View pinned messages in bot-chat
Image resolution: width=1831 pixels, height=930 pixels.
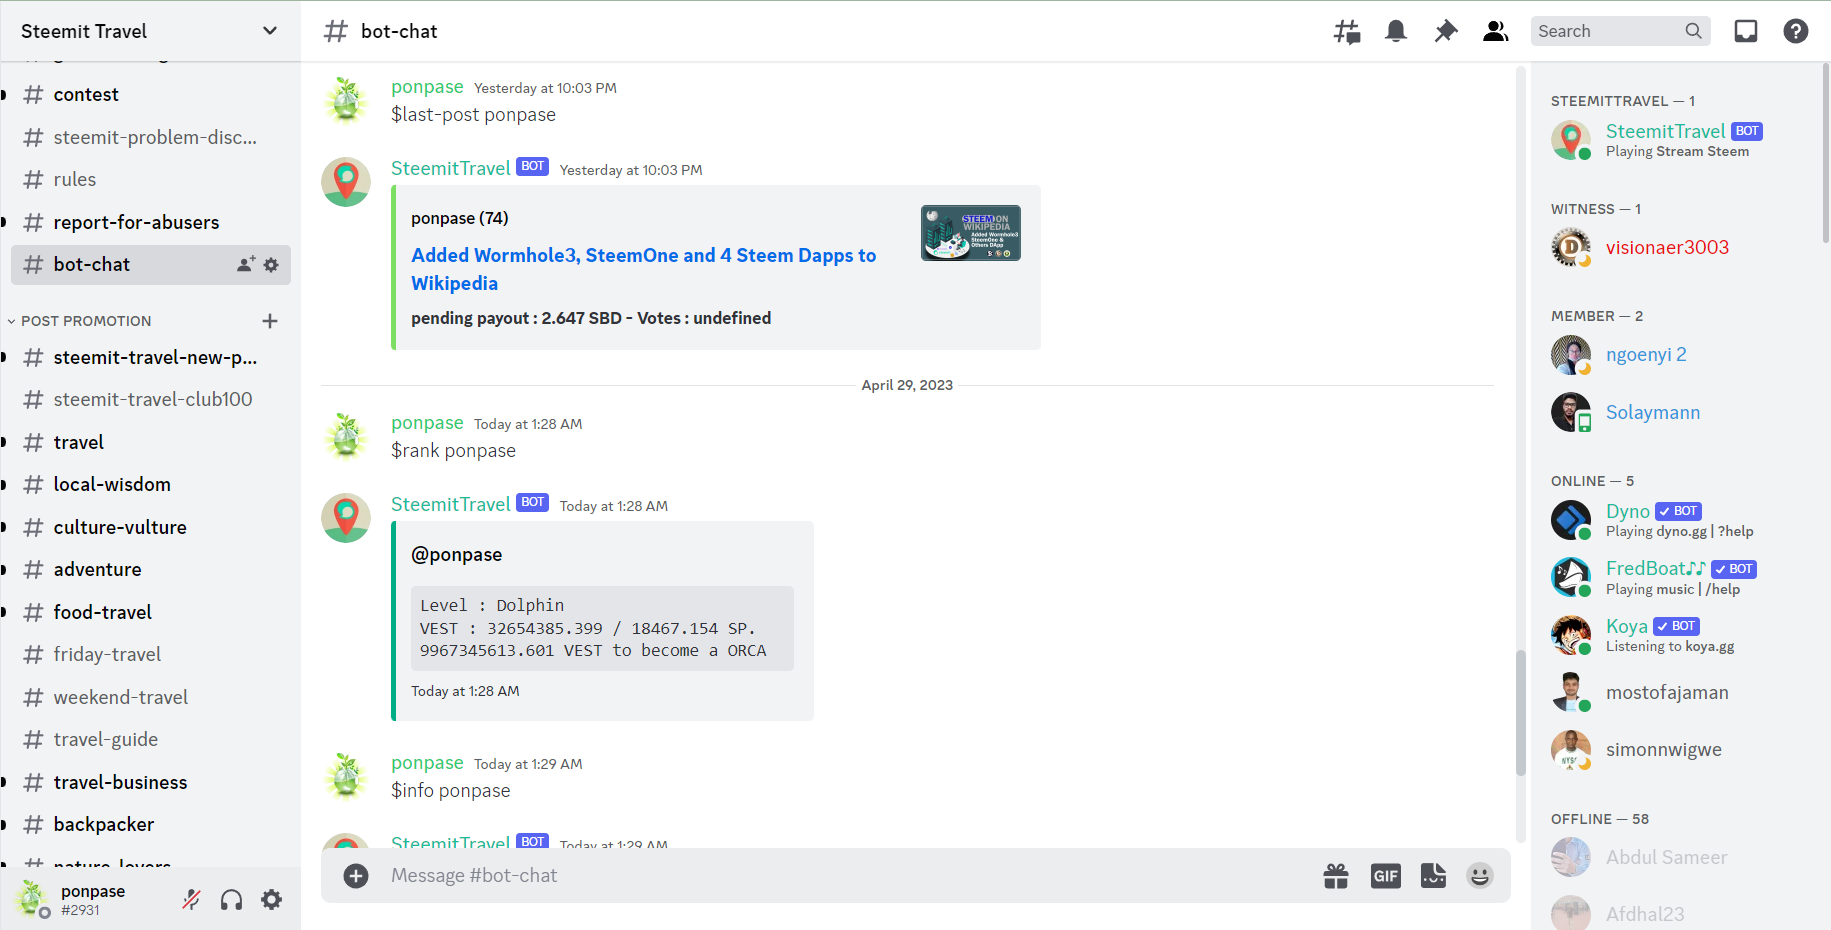click(1446, 31)
